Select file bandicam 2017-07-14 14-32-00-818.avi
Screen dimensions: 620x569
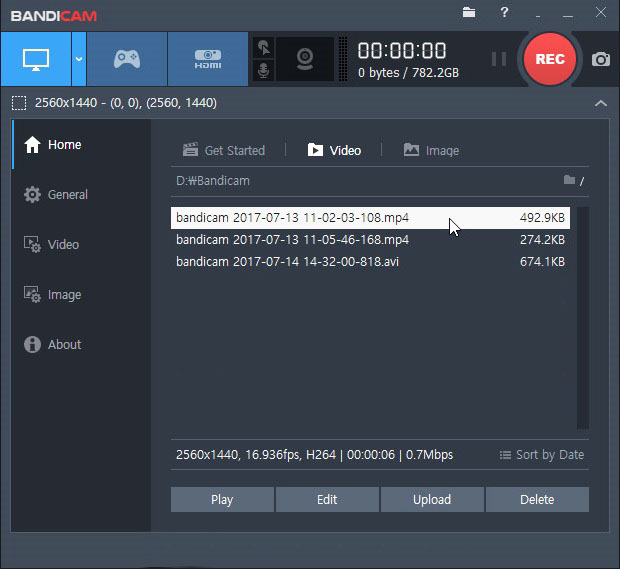point(370,262)
